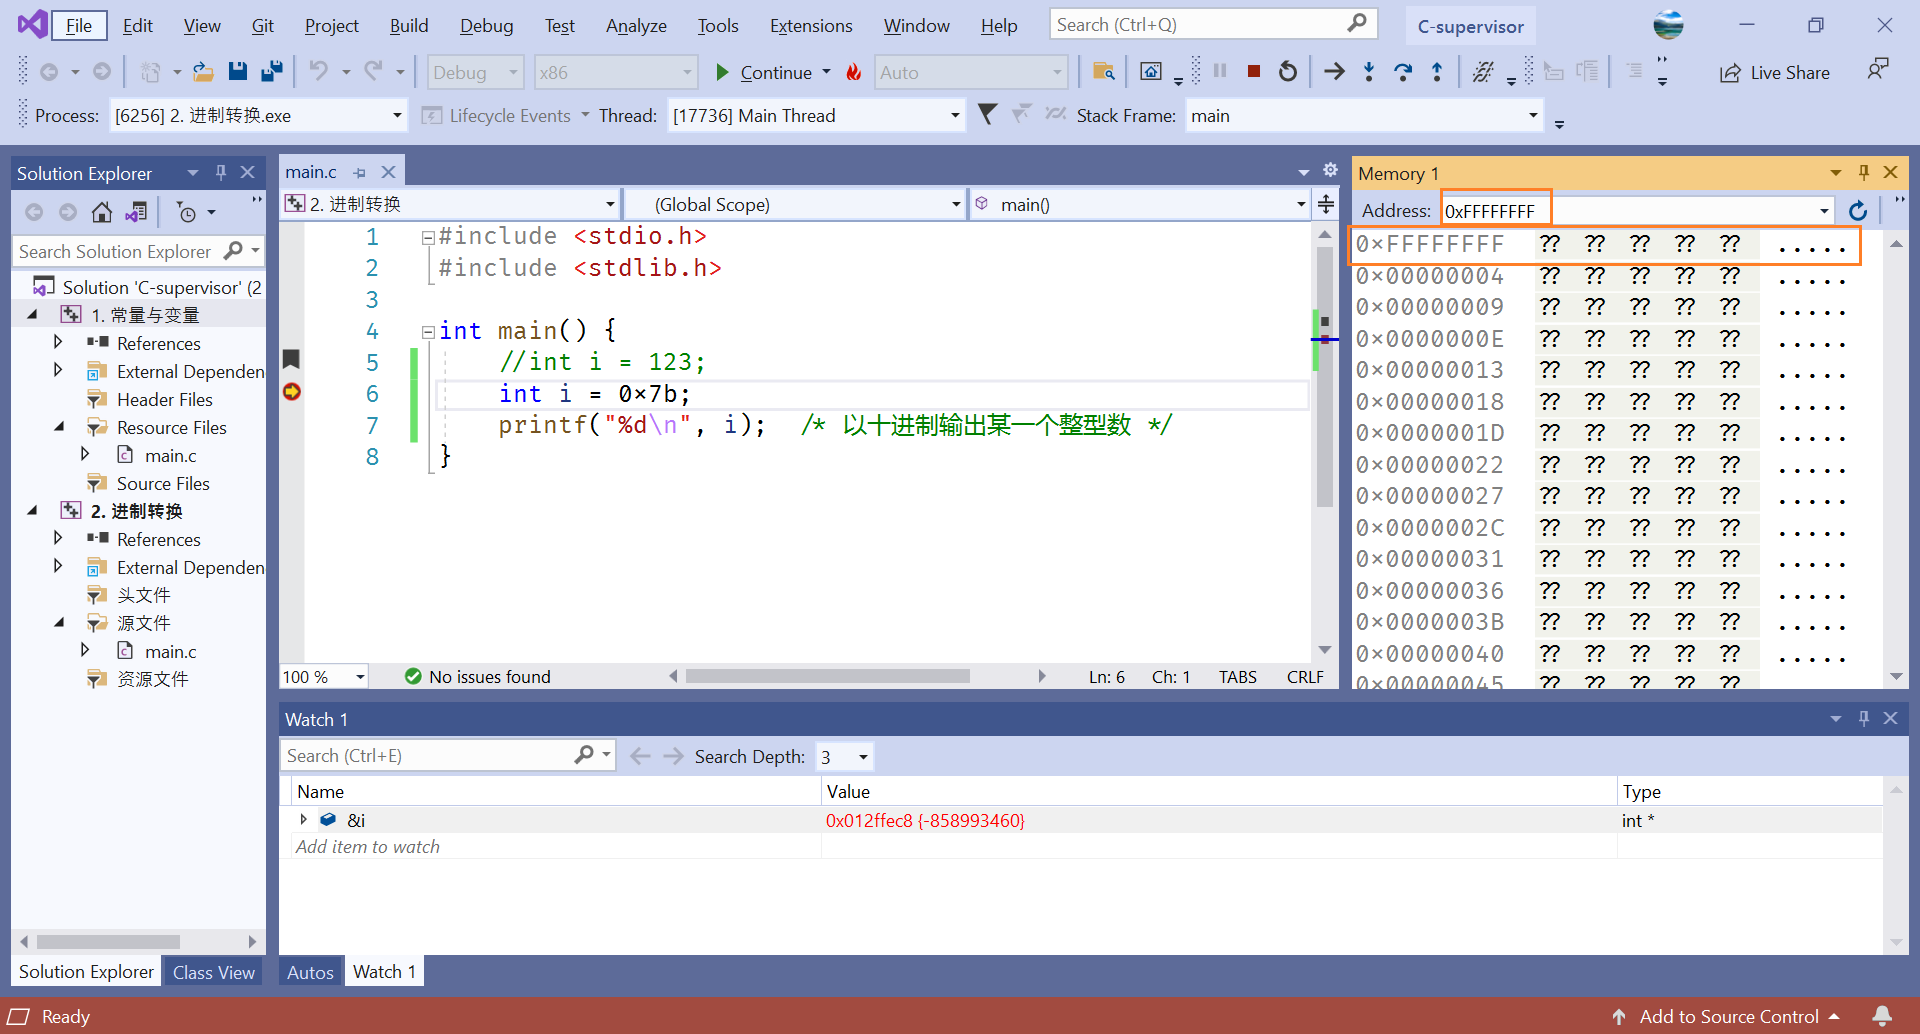Expand the &i watch entry
1920x1034 pixels.
tap(304, 820)
